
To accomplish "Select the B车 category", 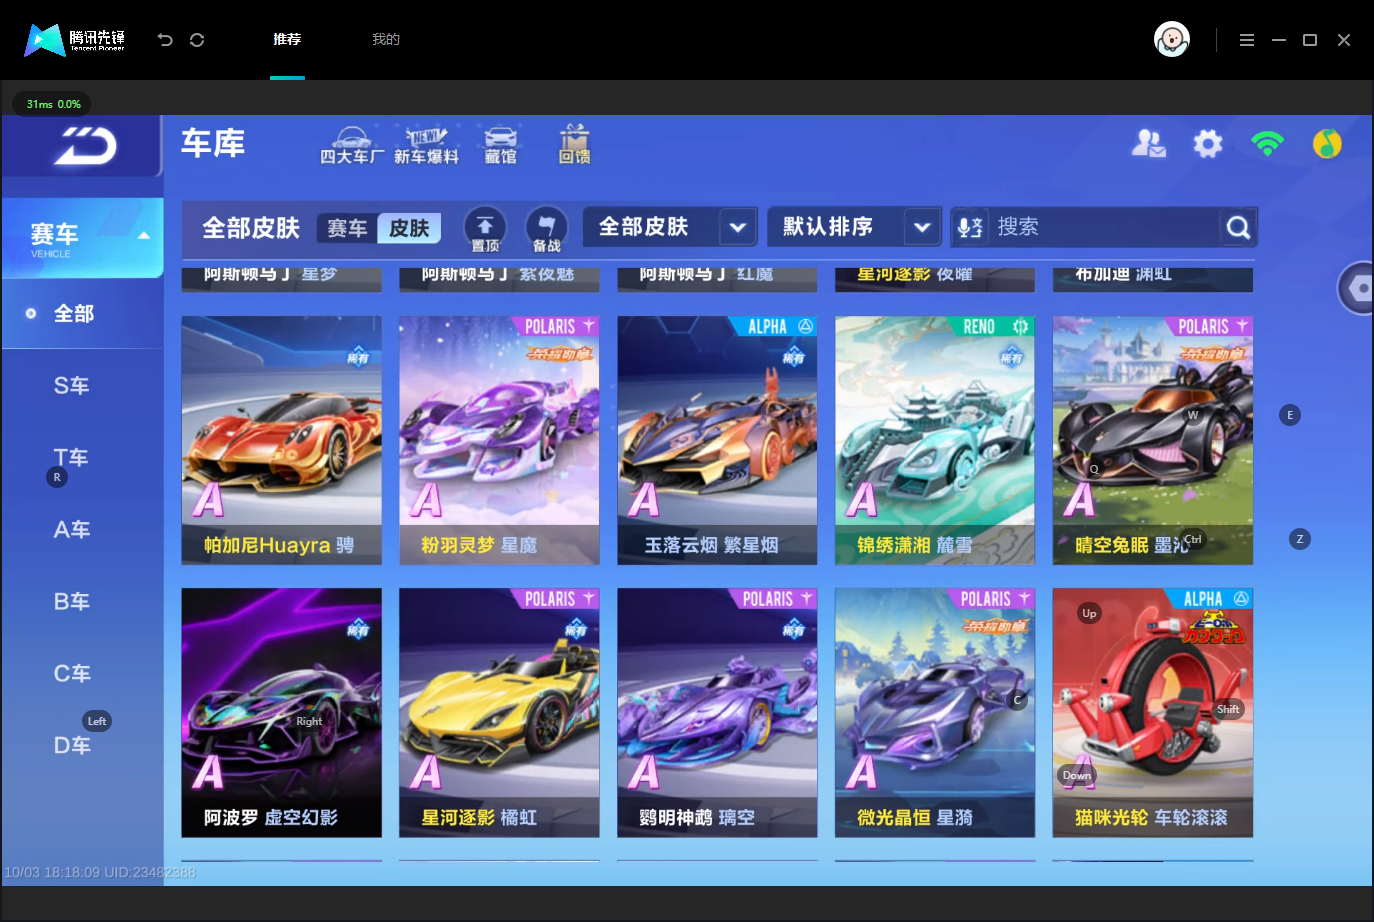I will [72, 602].
